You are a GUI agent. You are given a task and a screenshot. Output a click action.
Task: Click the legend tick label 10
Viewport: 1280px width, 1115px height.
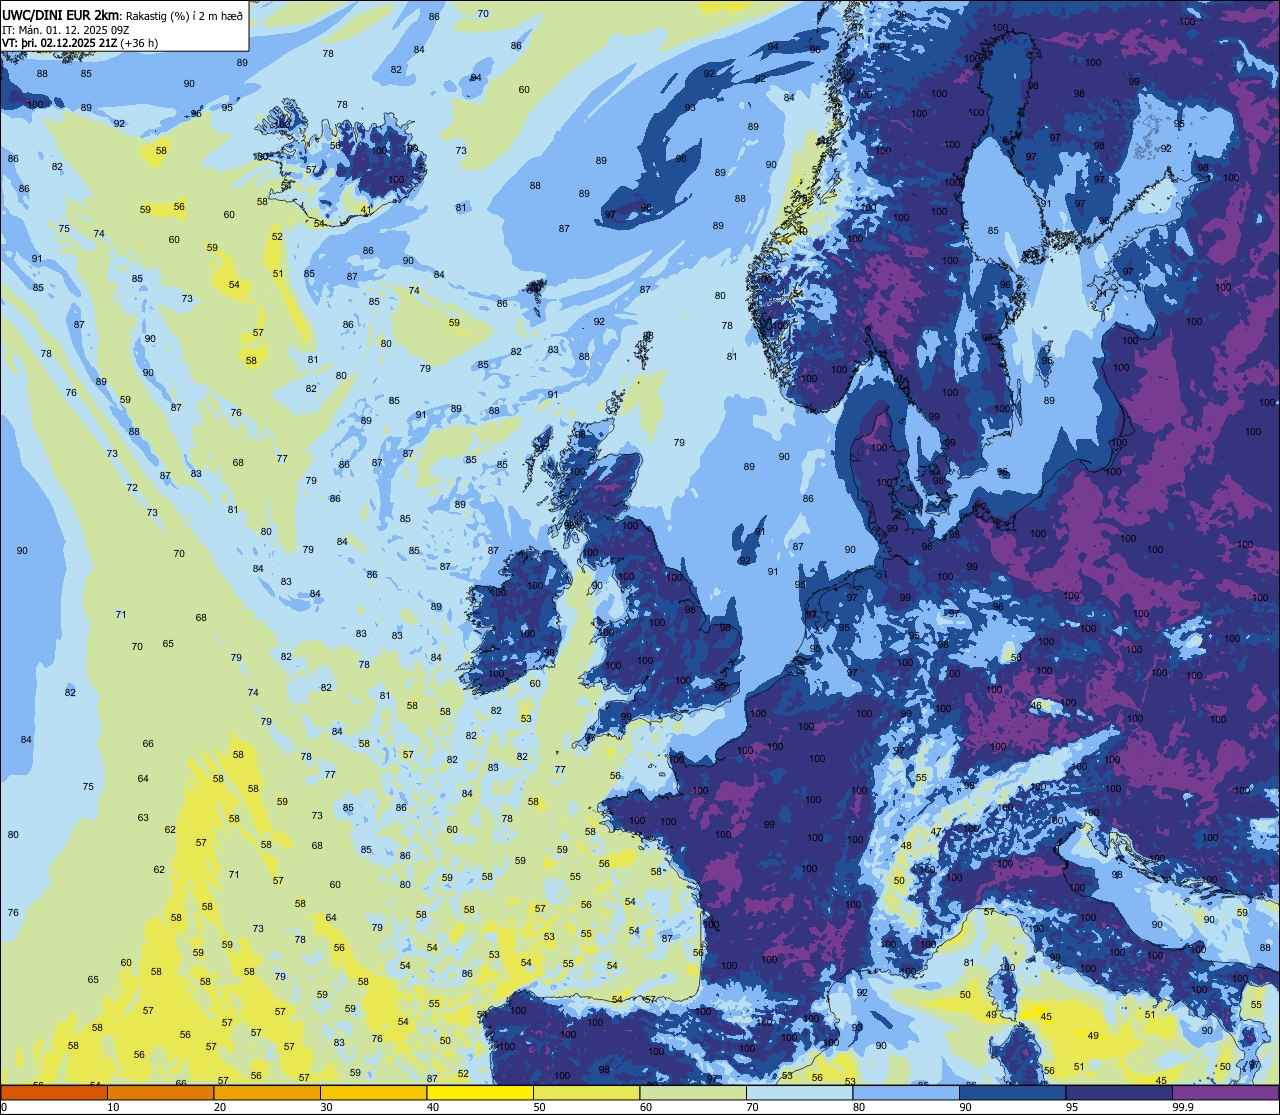[113, 1107]
